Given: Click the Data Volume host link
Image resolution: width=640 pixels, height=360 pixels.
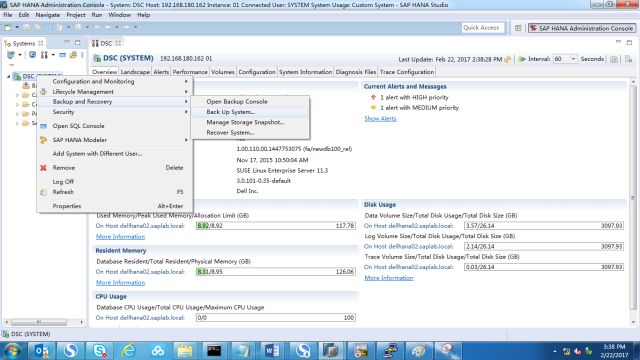Looking at the screenshot, I should tap(408, 226).
